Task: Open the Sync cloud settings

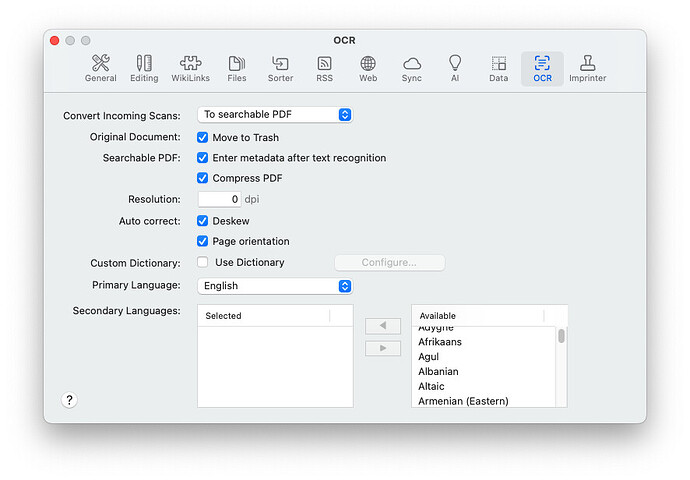Action: click(411, 68)
